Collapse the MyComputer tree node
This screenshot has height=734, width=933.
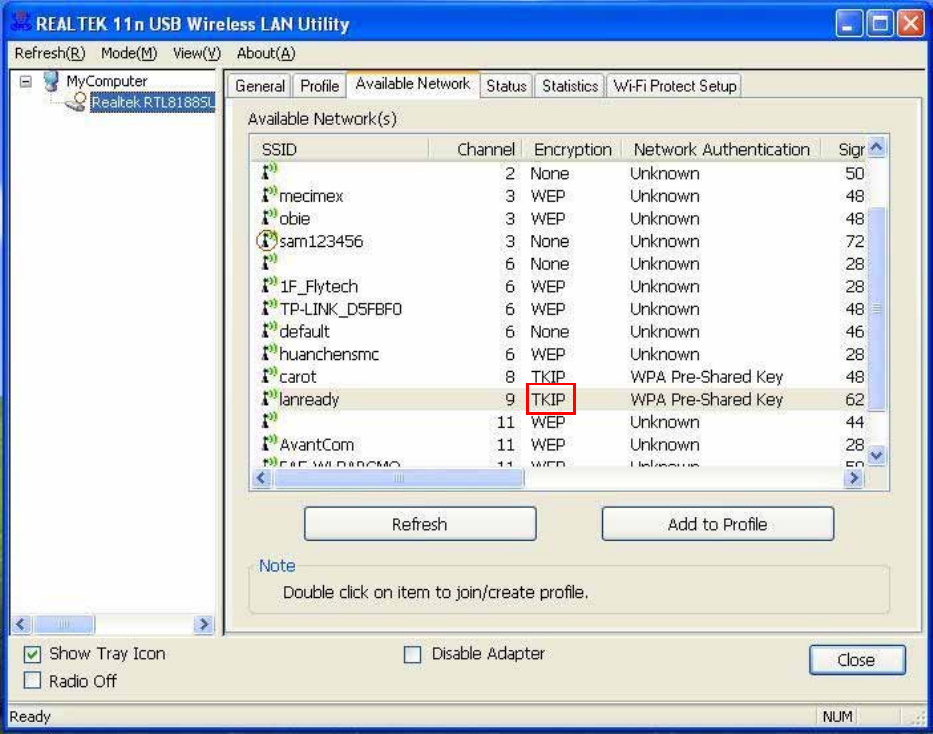(26, 81)
